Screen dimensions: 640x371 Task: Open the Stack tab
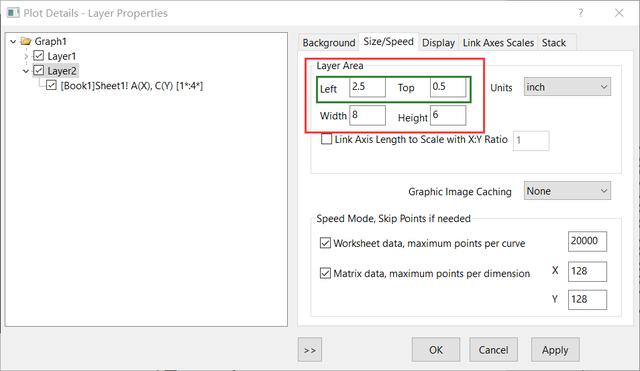pos(554,42)
